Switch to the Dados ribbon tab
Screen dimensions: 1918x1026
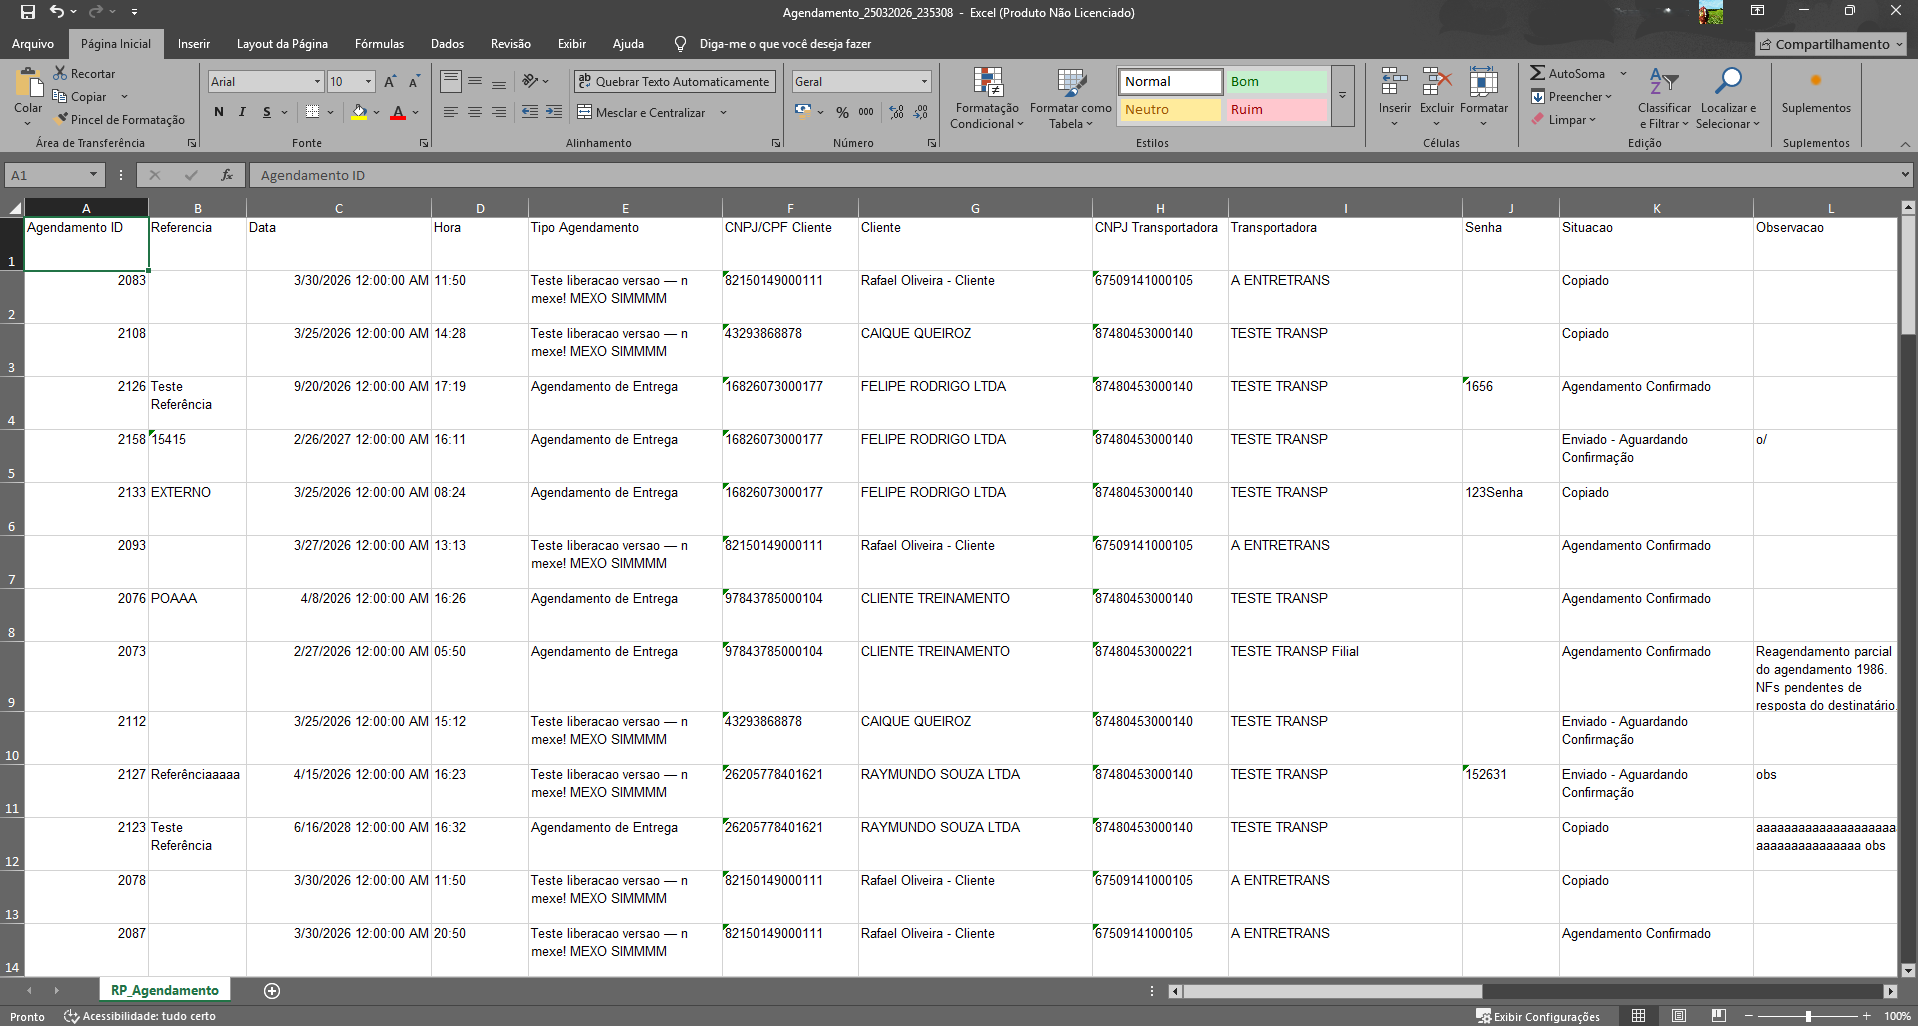[x=447, y=44]
